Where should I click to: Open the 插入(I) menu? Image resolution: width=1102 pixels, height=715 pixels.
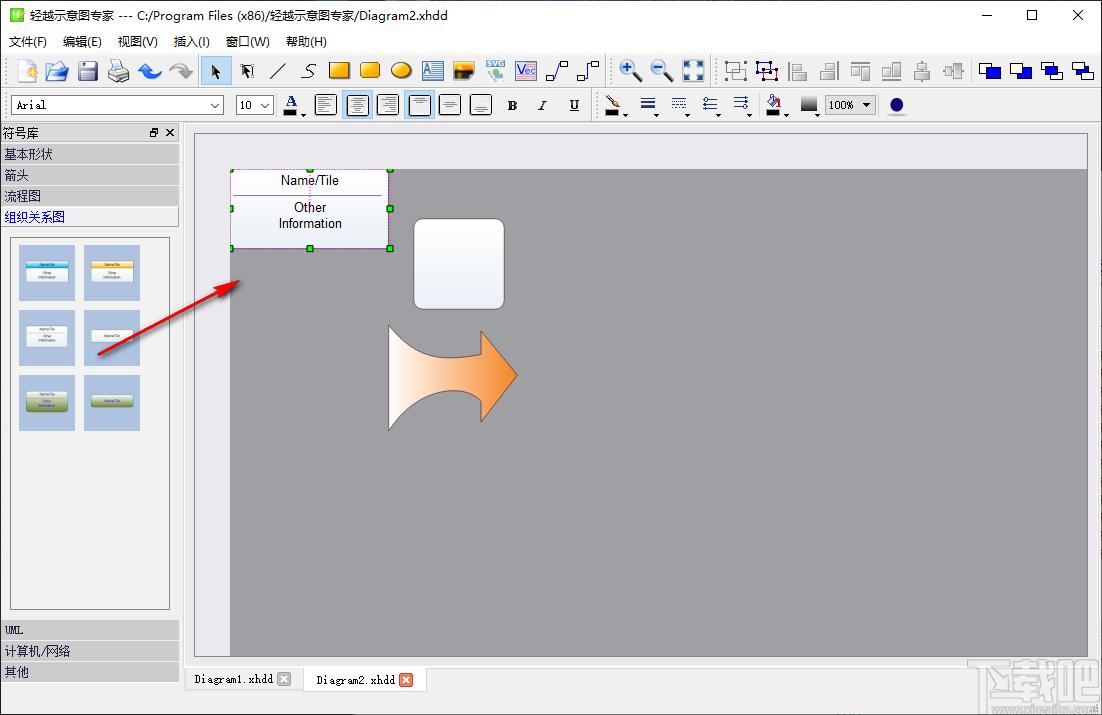coord(192,41)
